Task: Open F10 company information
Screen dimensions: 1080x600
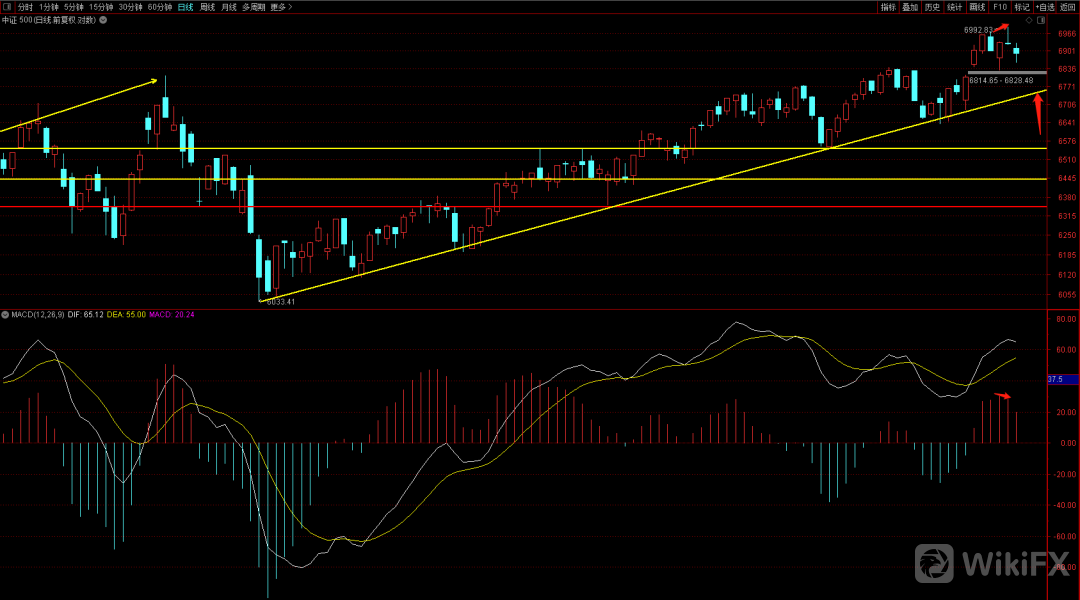Action: (x=999, y=7)
